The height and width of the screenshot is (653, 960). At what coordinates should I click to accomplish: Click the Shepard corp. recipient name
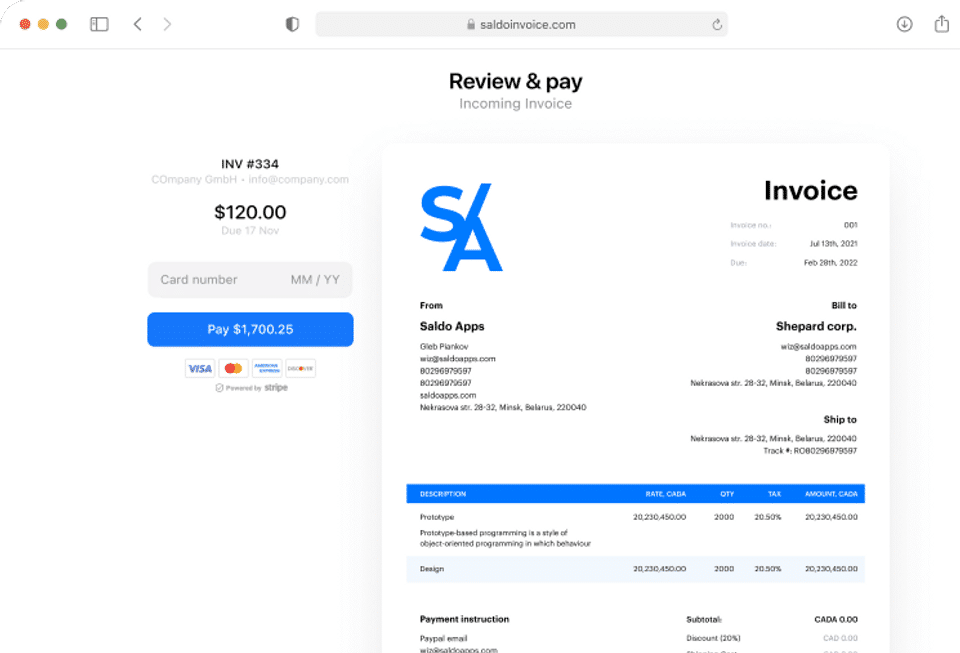tap(816, 326)
